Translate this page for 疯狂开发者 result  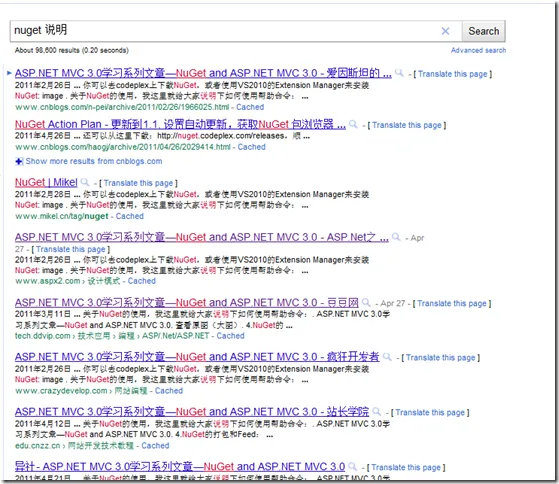440,357
